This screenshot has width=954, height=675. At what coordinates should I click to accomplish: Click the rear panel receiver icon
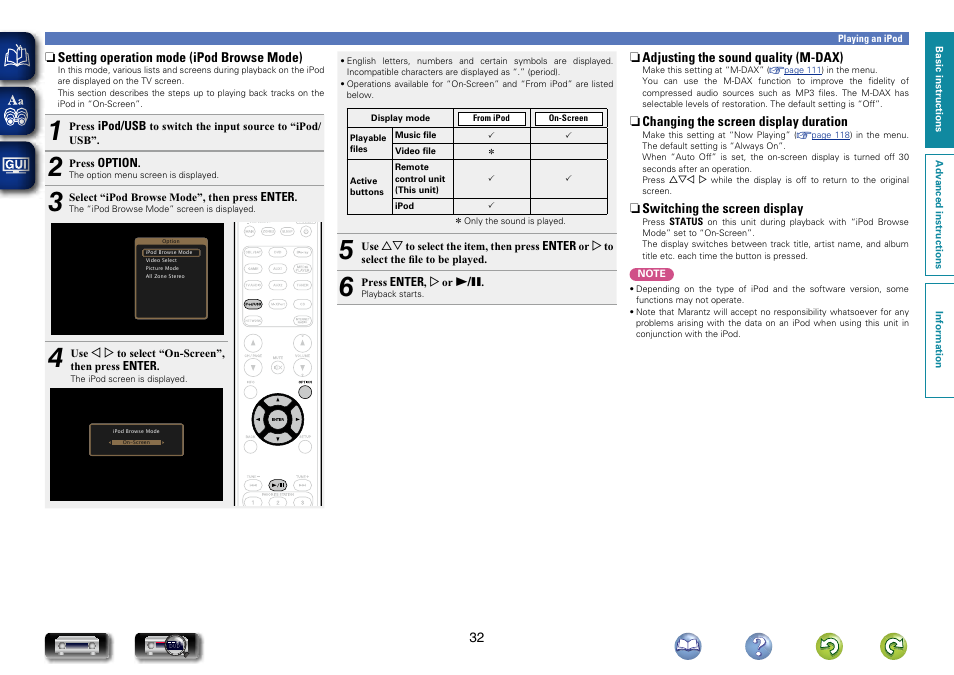pos(167,646)
